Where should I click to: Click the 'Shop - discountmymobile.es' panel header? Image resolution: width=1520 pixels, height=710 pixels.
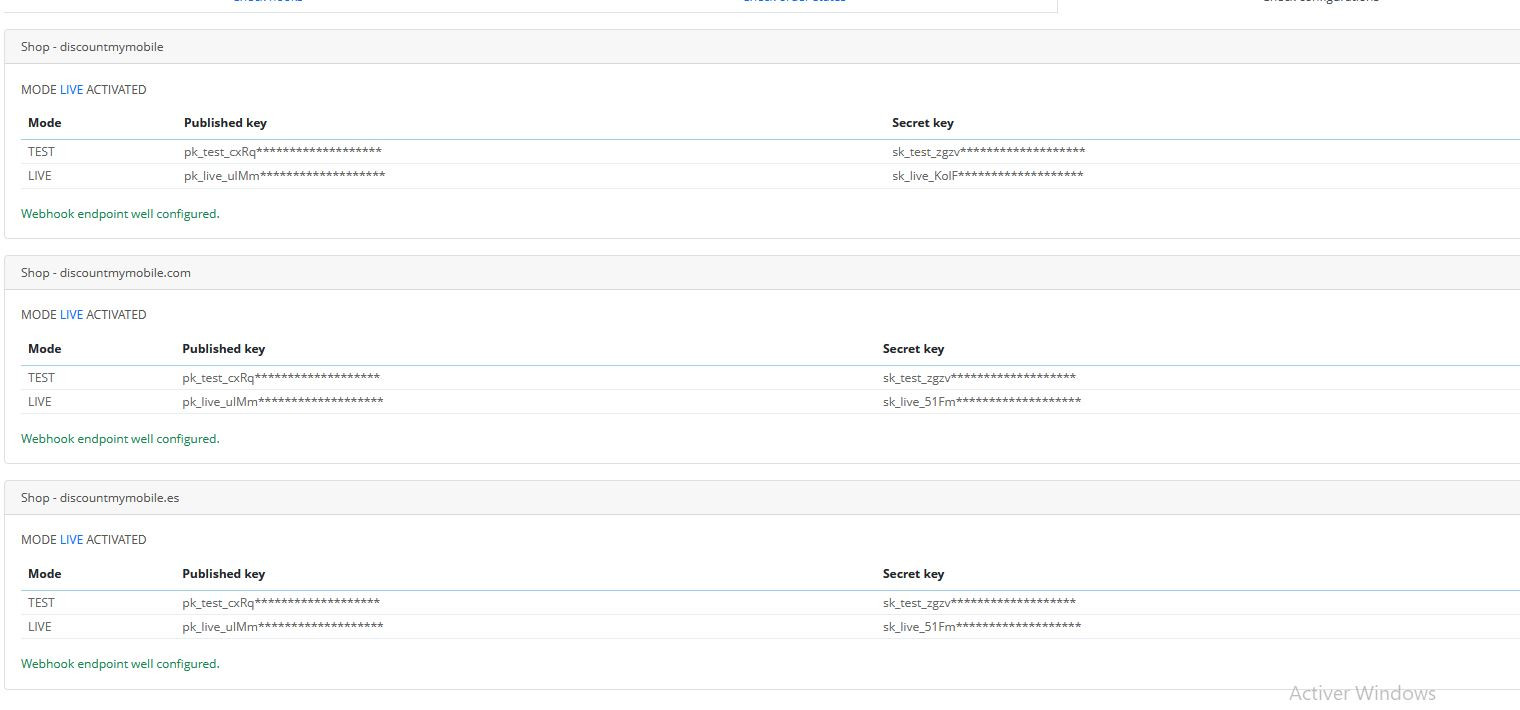100,498
